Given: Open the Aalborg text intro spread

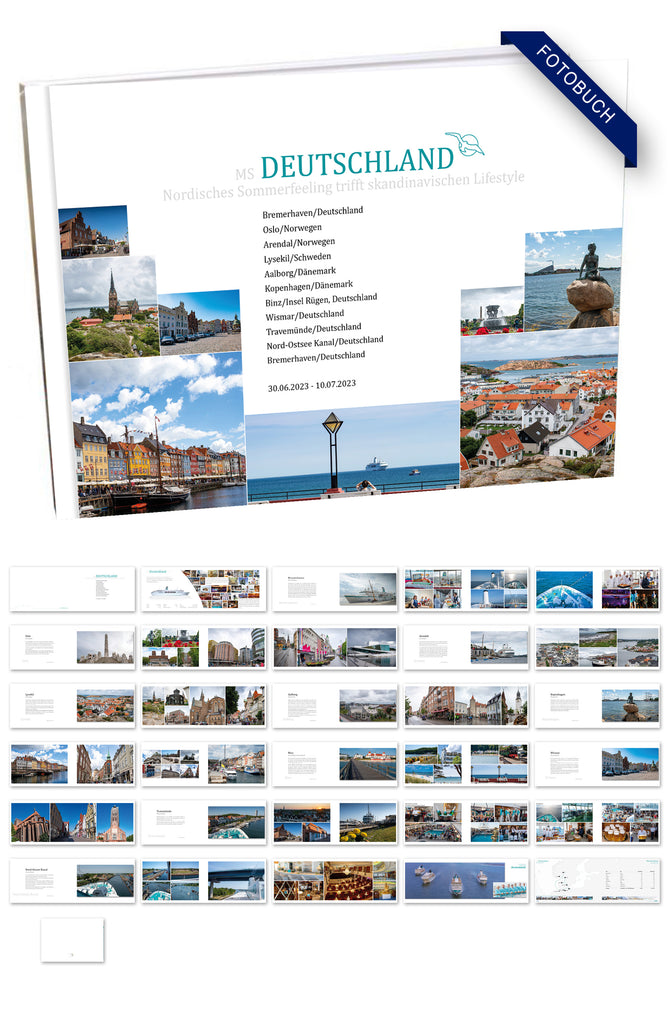Looking at the screenshot, I should point(335,705).
